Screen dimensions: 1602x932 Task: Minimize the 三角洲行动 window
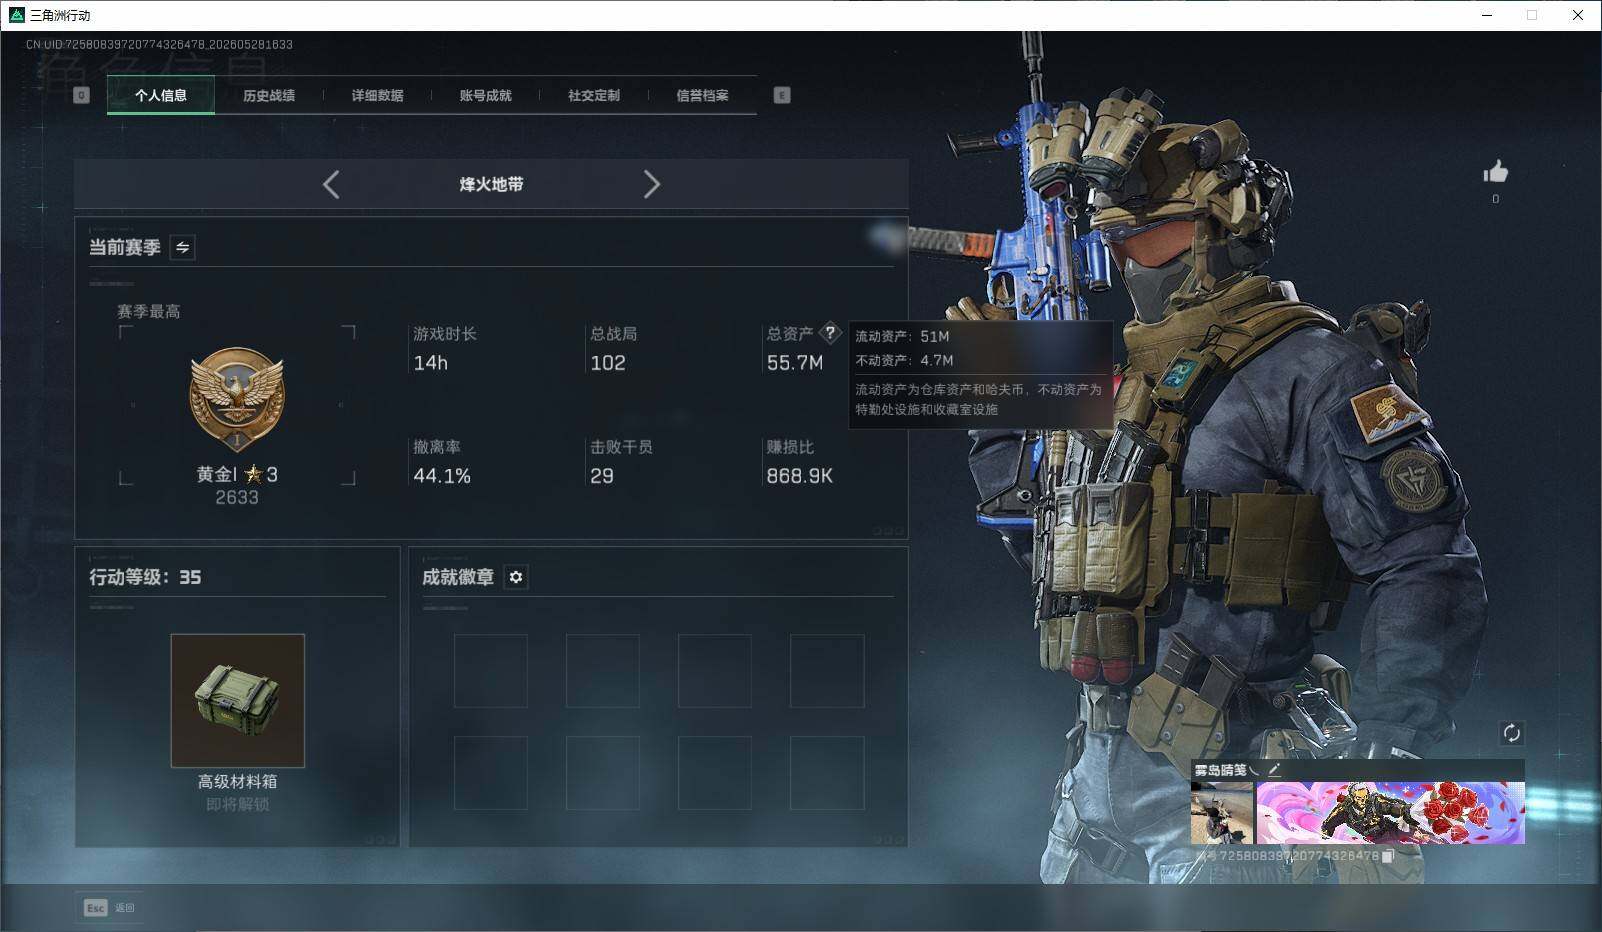(x=1487, y=15)
